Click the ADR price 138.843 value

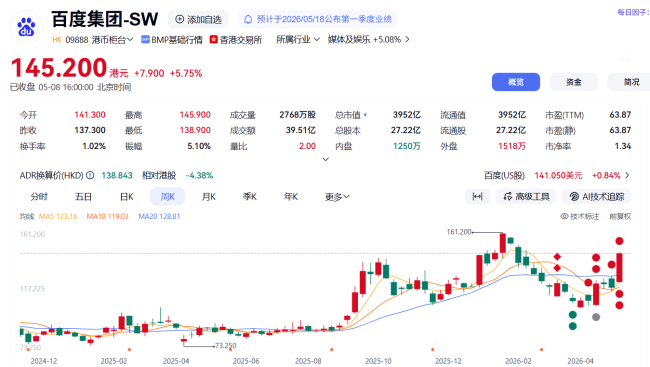click(117, 175)
